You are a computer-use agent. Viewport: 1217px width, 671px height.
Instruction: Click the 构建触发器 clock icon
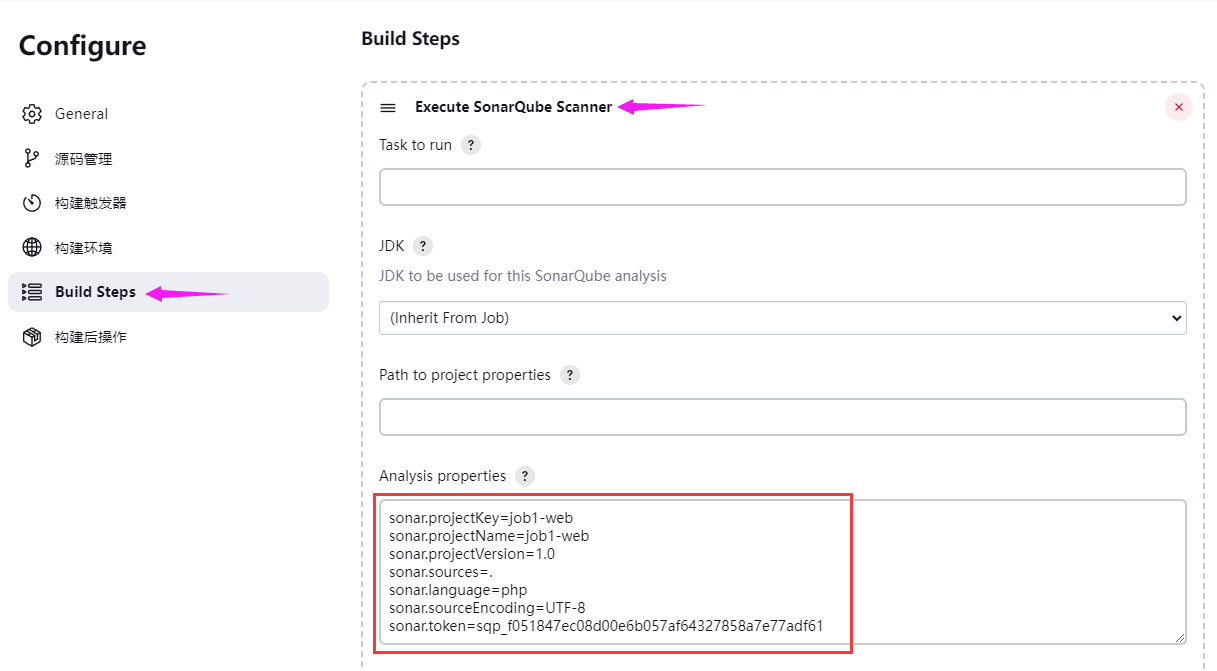pyautogui.click(x=32, y=203)
